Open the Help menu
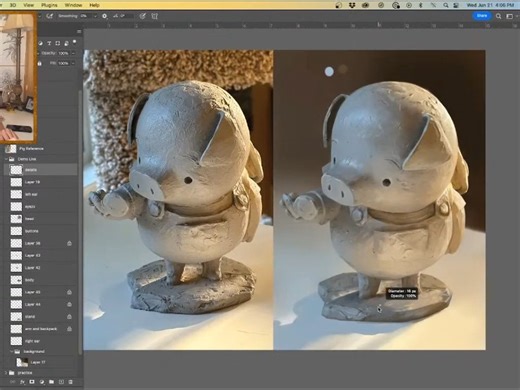 pos(94,5)
